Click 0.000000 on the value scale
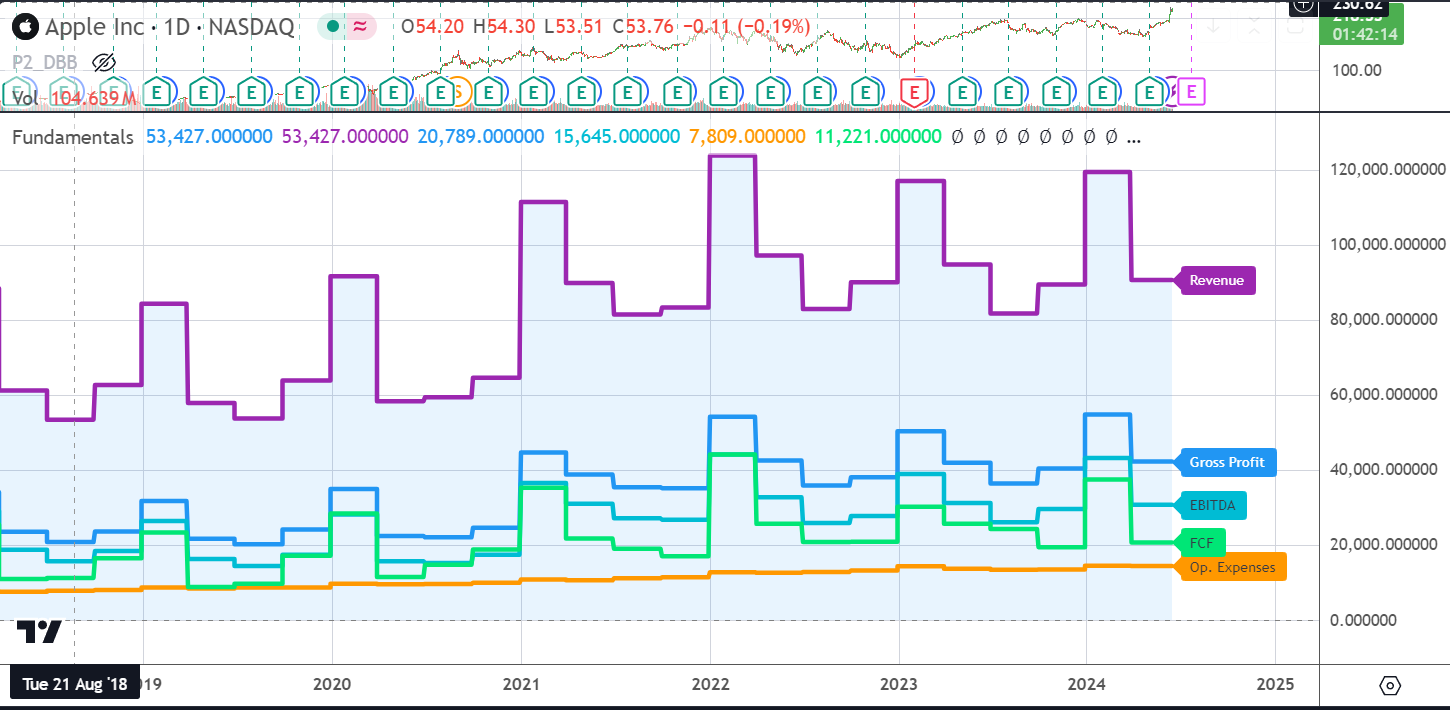The height and width of the screenshot is (710, 1450). click(1362, 620)
